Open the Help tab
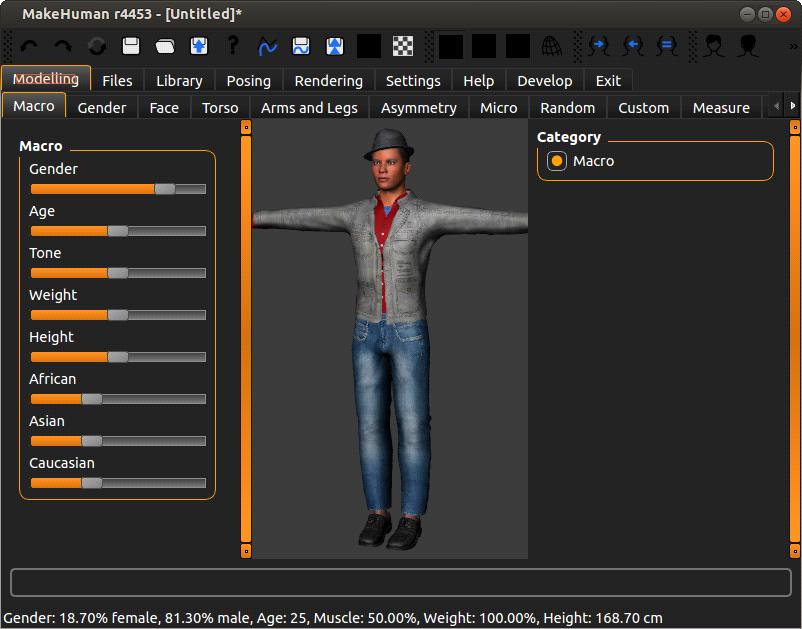Image resolution: width=802 pixels, height=629 pixels. 479,81
